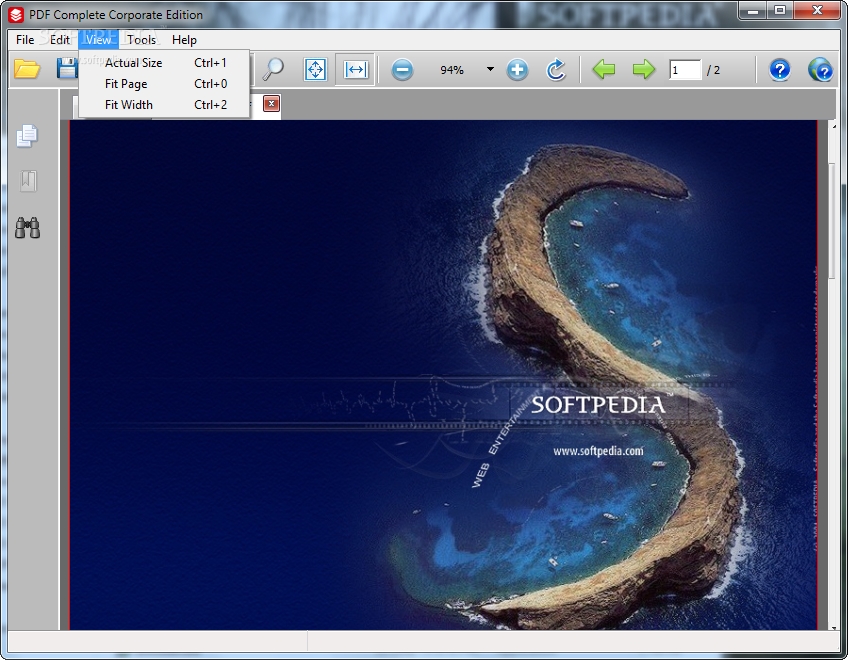Viewport: 848px width, 660px height.
Task: Choose Fit Width from View menu
Action: click(164, 105)
